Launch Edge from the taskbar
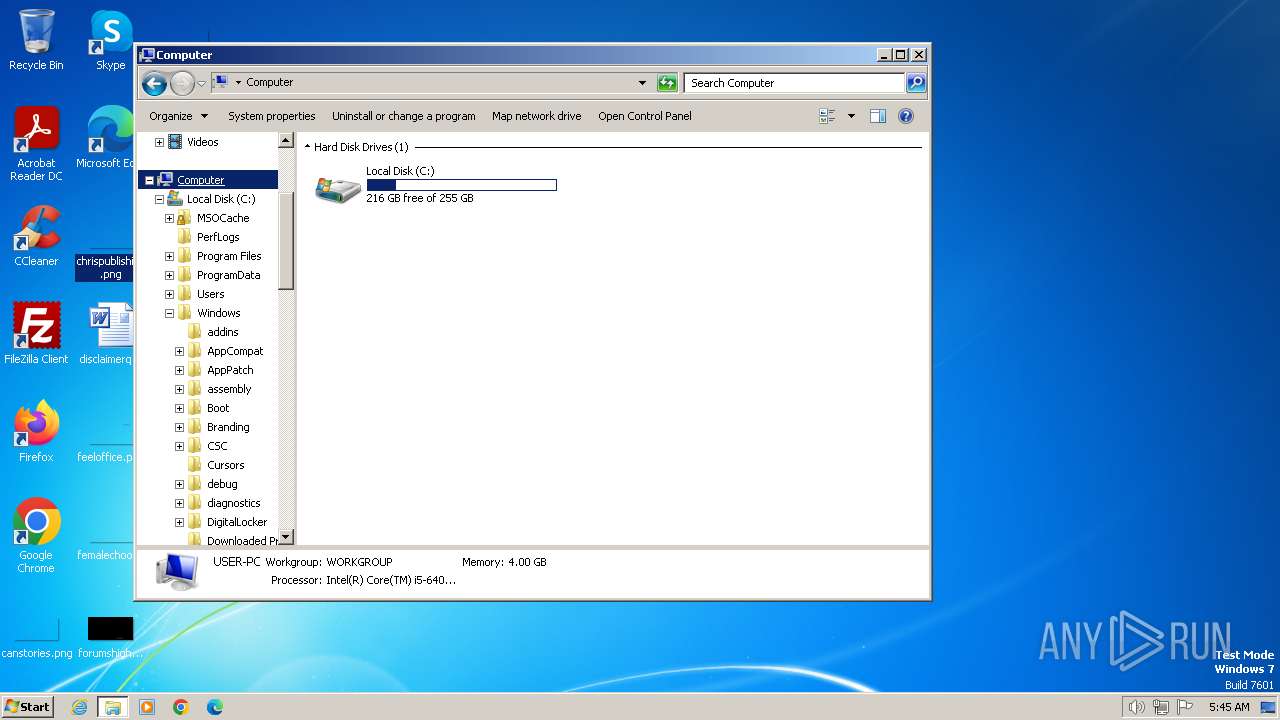 pyautogui.click(x=215, y=707)
